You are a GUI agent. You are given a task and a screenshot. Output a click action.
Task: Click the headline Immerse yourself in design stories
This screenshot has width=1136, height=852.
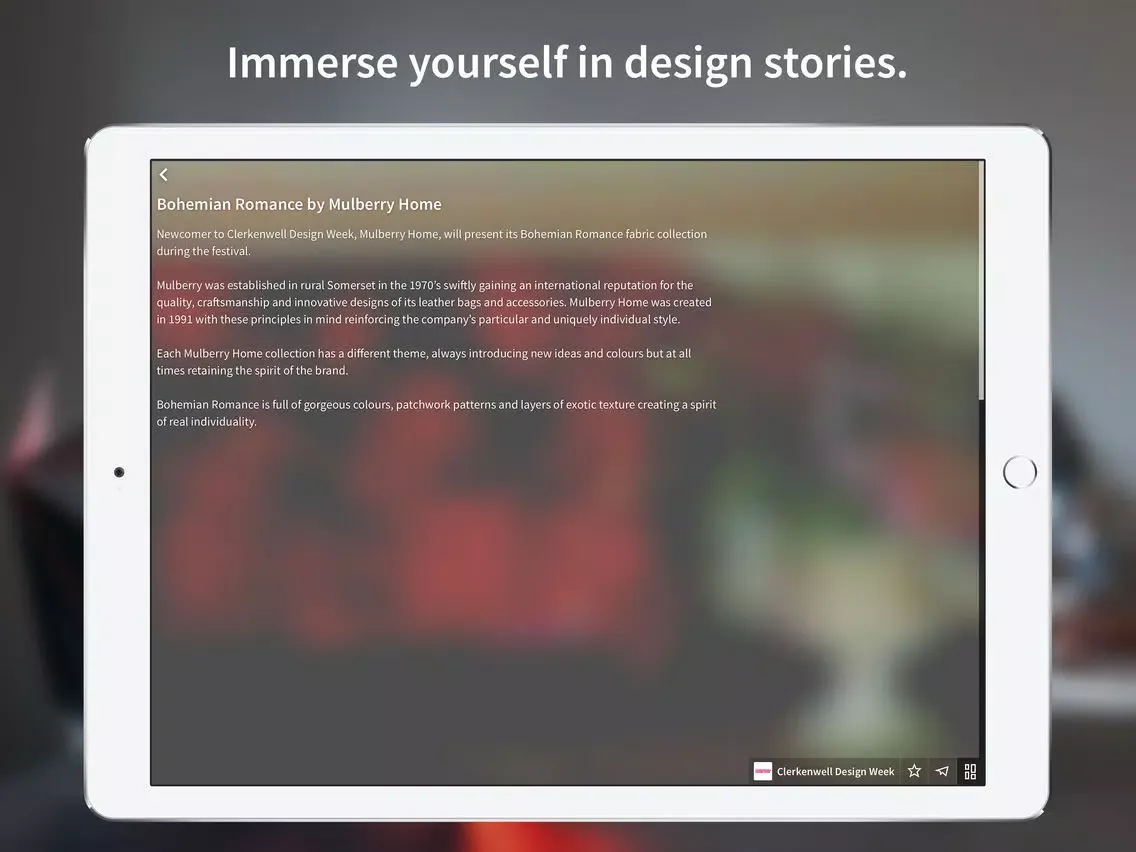tap(567, 62)
